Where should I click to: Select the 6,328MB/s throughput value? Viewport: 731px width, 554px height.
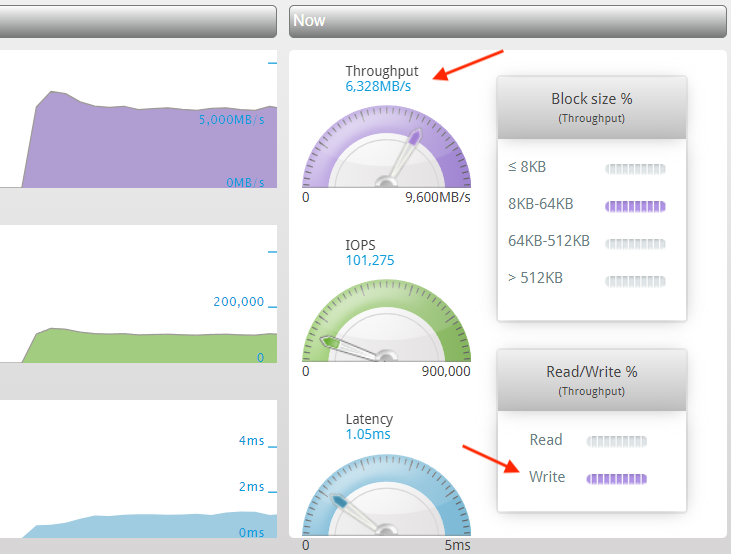point(378,86)
